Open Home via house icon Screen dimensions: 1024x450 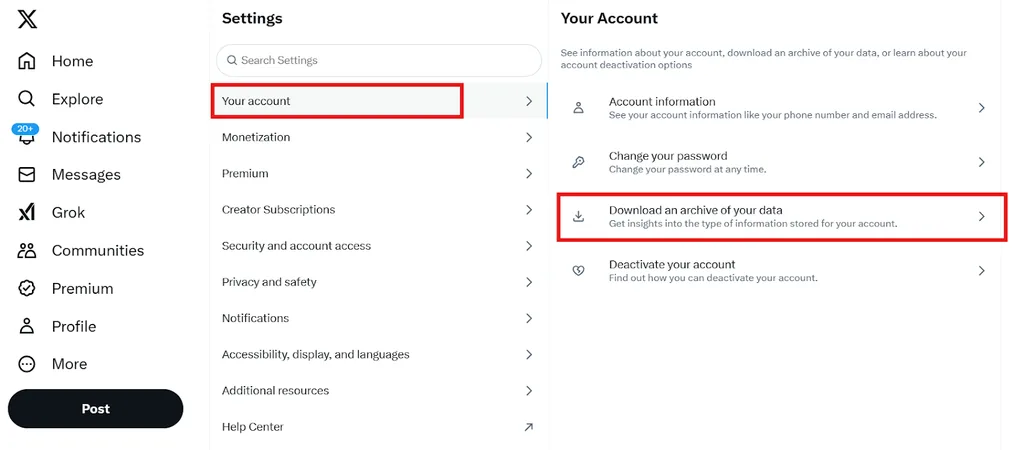pyautogui.click(x=27, y=61)
